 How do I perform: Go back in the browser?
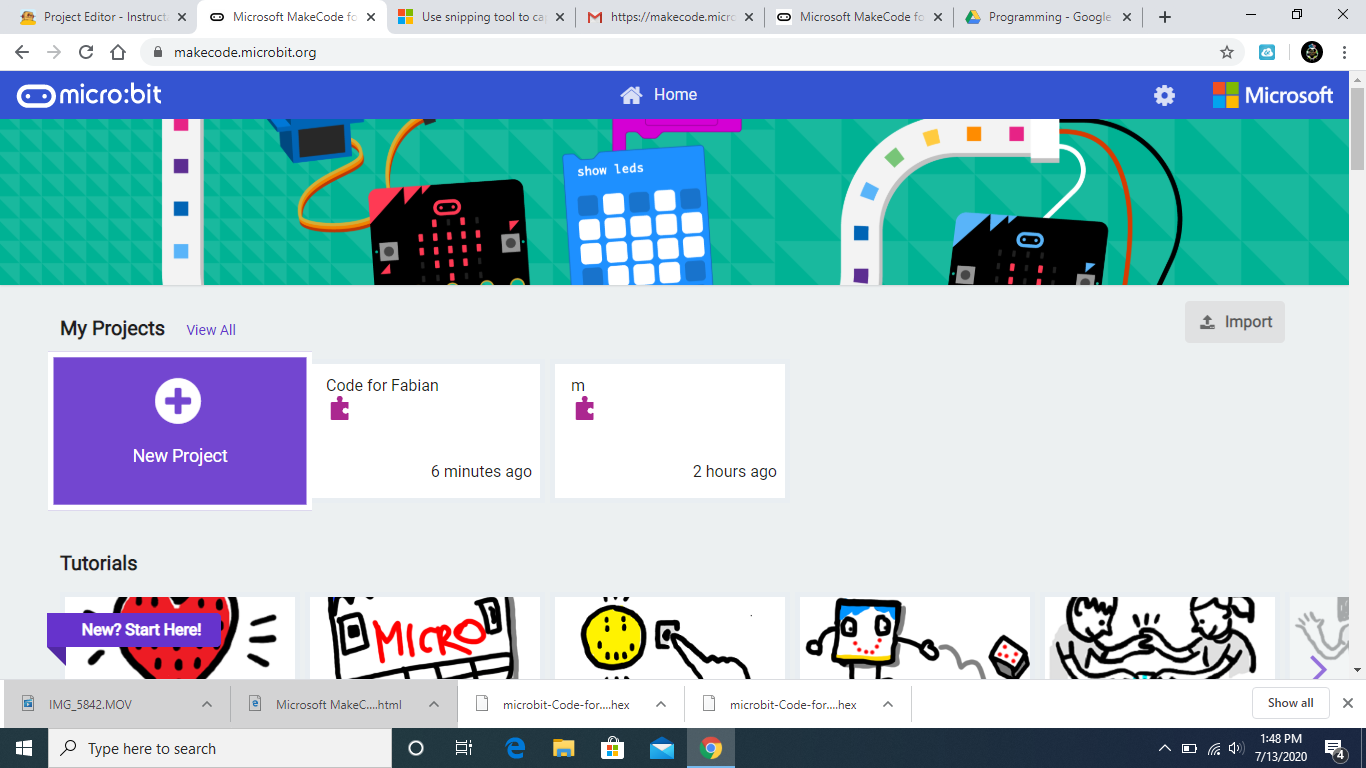click(x=22, y=52)
